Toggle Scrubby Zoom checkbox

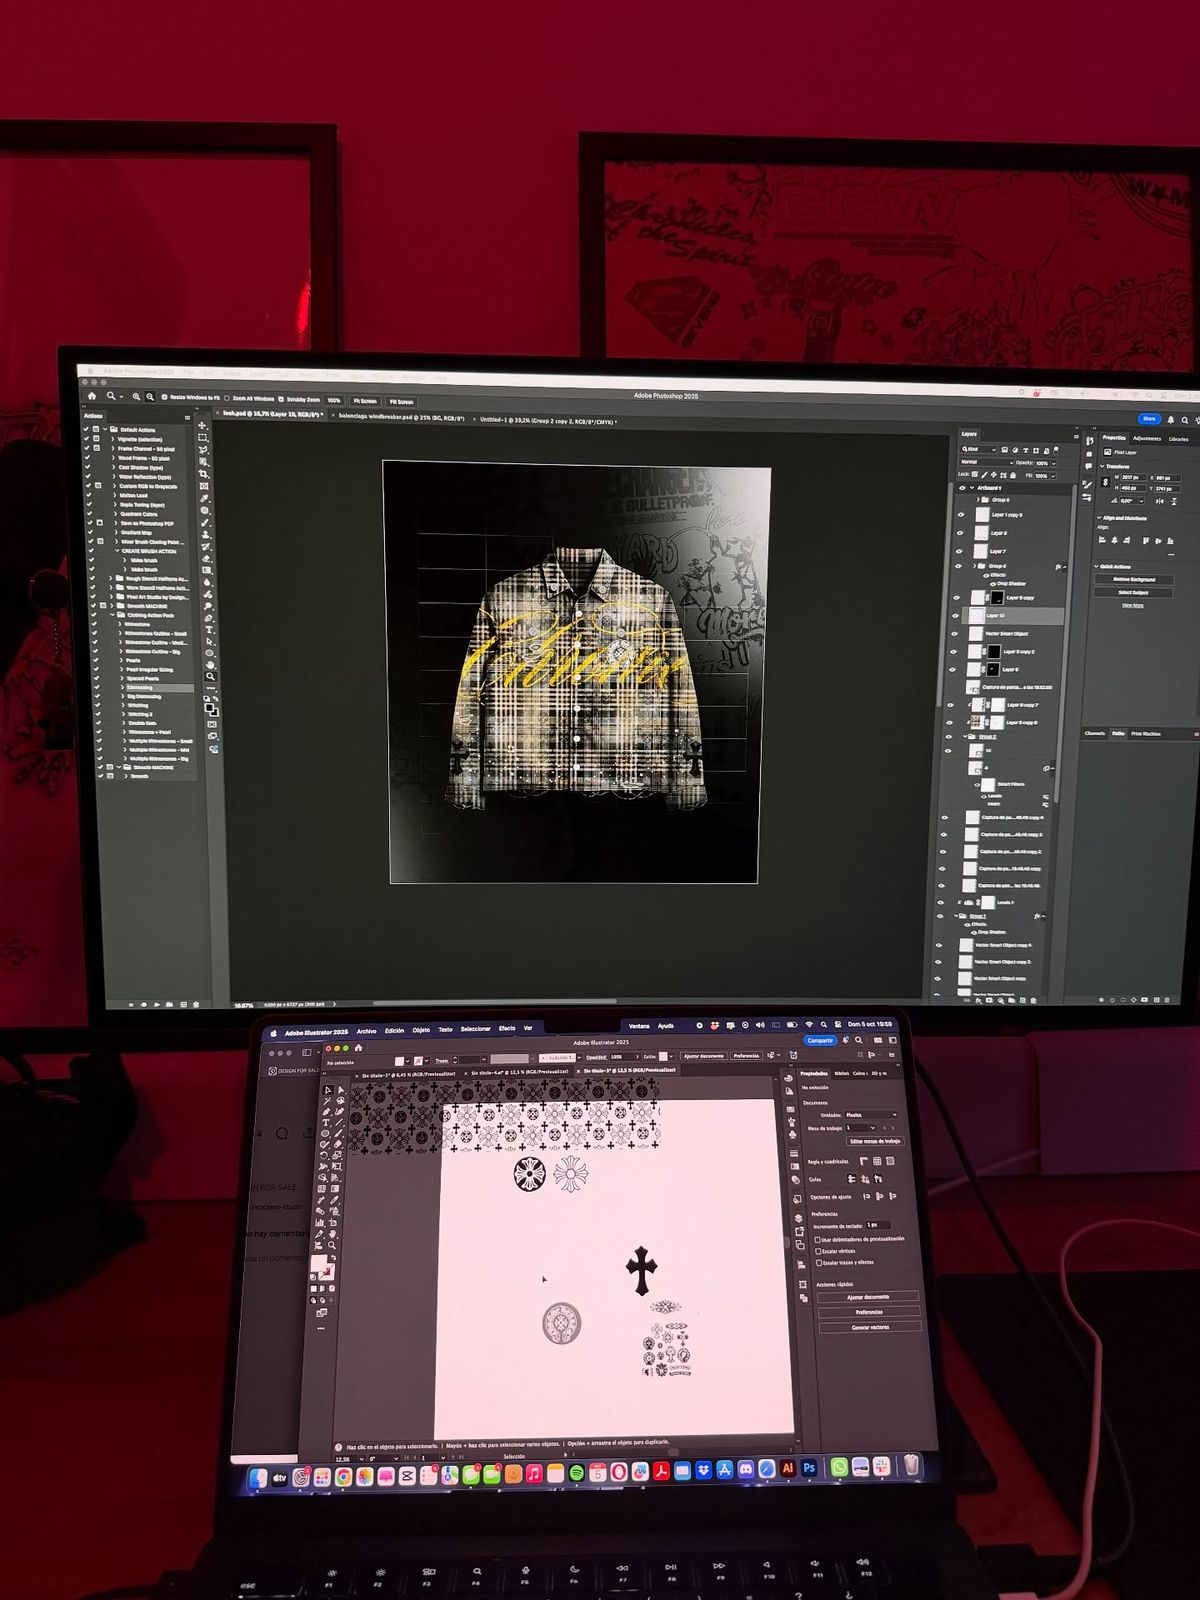281,399
